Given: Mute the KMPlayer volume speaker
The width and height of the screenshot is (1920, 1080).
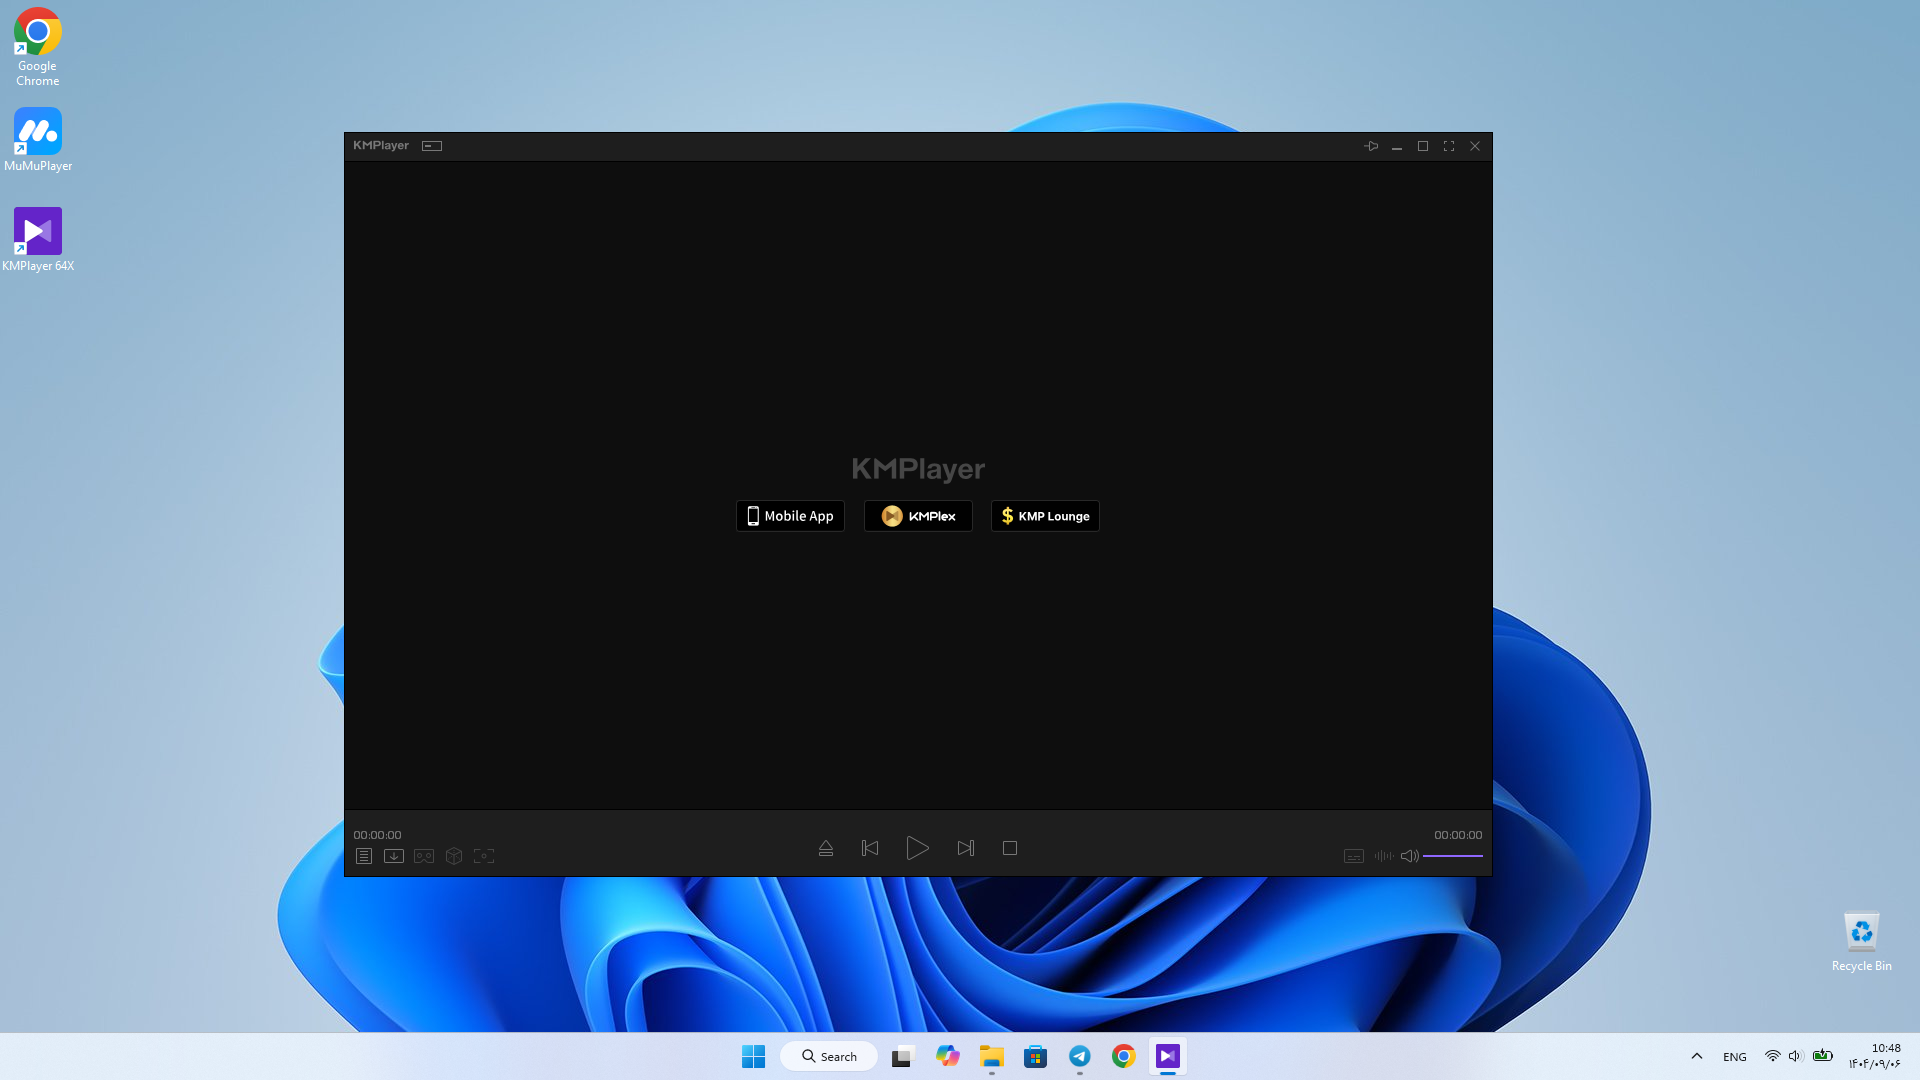Looking at the screenshot, I should pos(1410,856).
